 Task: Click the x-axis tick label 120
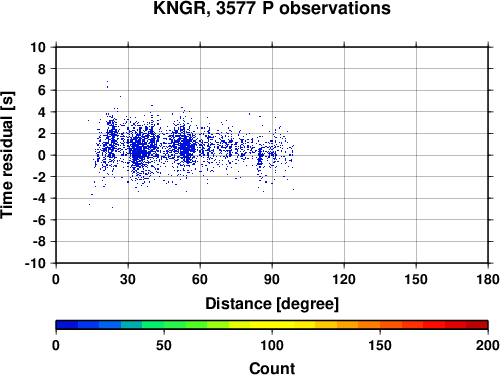tap(344, 279)
